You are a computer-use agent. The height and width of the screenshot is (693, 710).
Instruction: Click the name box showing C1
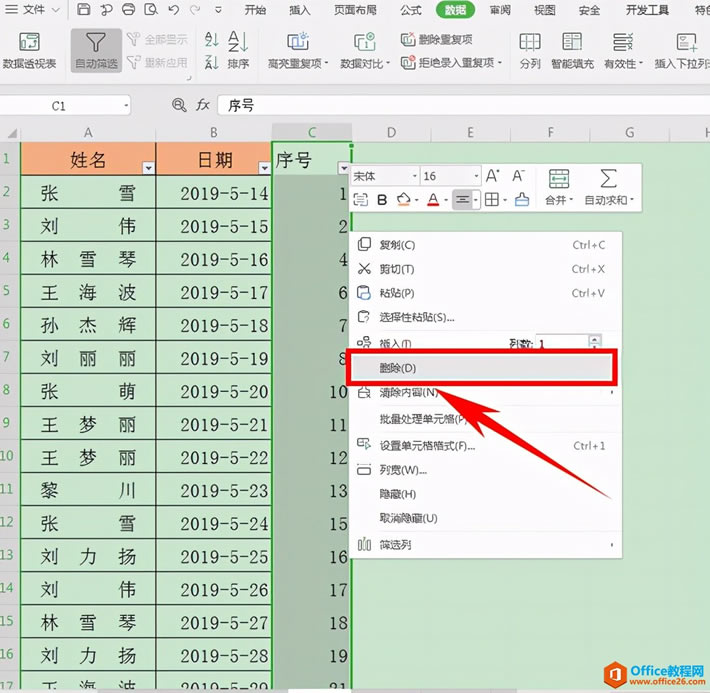[x=65, y=106]
